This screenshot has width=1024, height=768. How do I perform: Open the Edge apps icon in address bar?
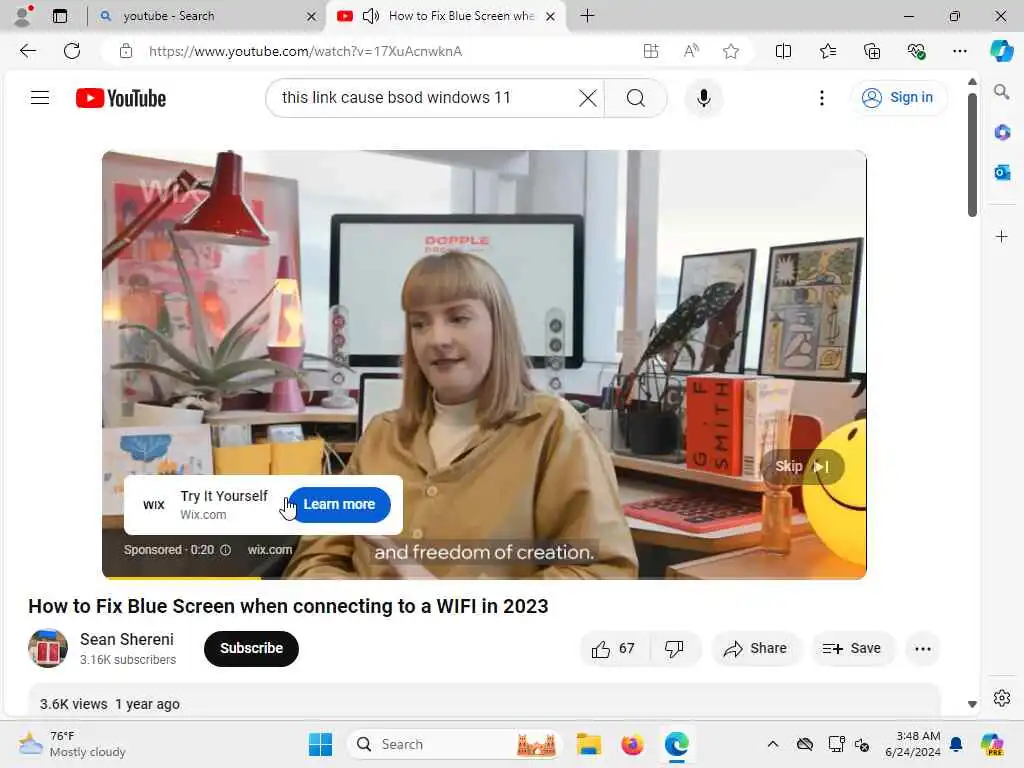coord(650,51)
